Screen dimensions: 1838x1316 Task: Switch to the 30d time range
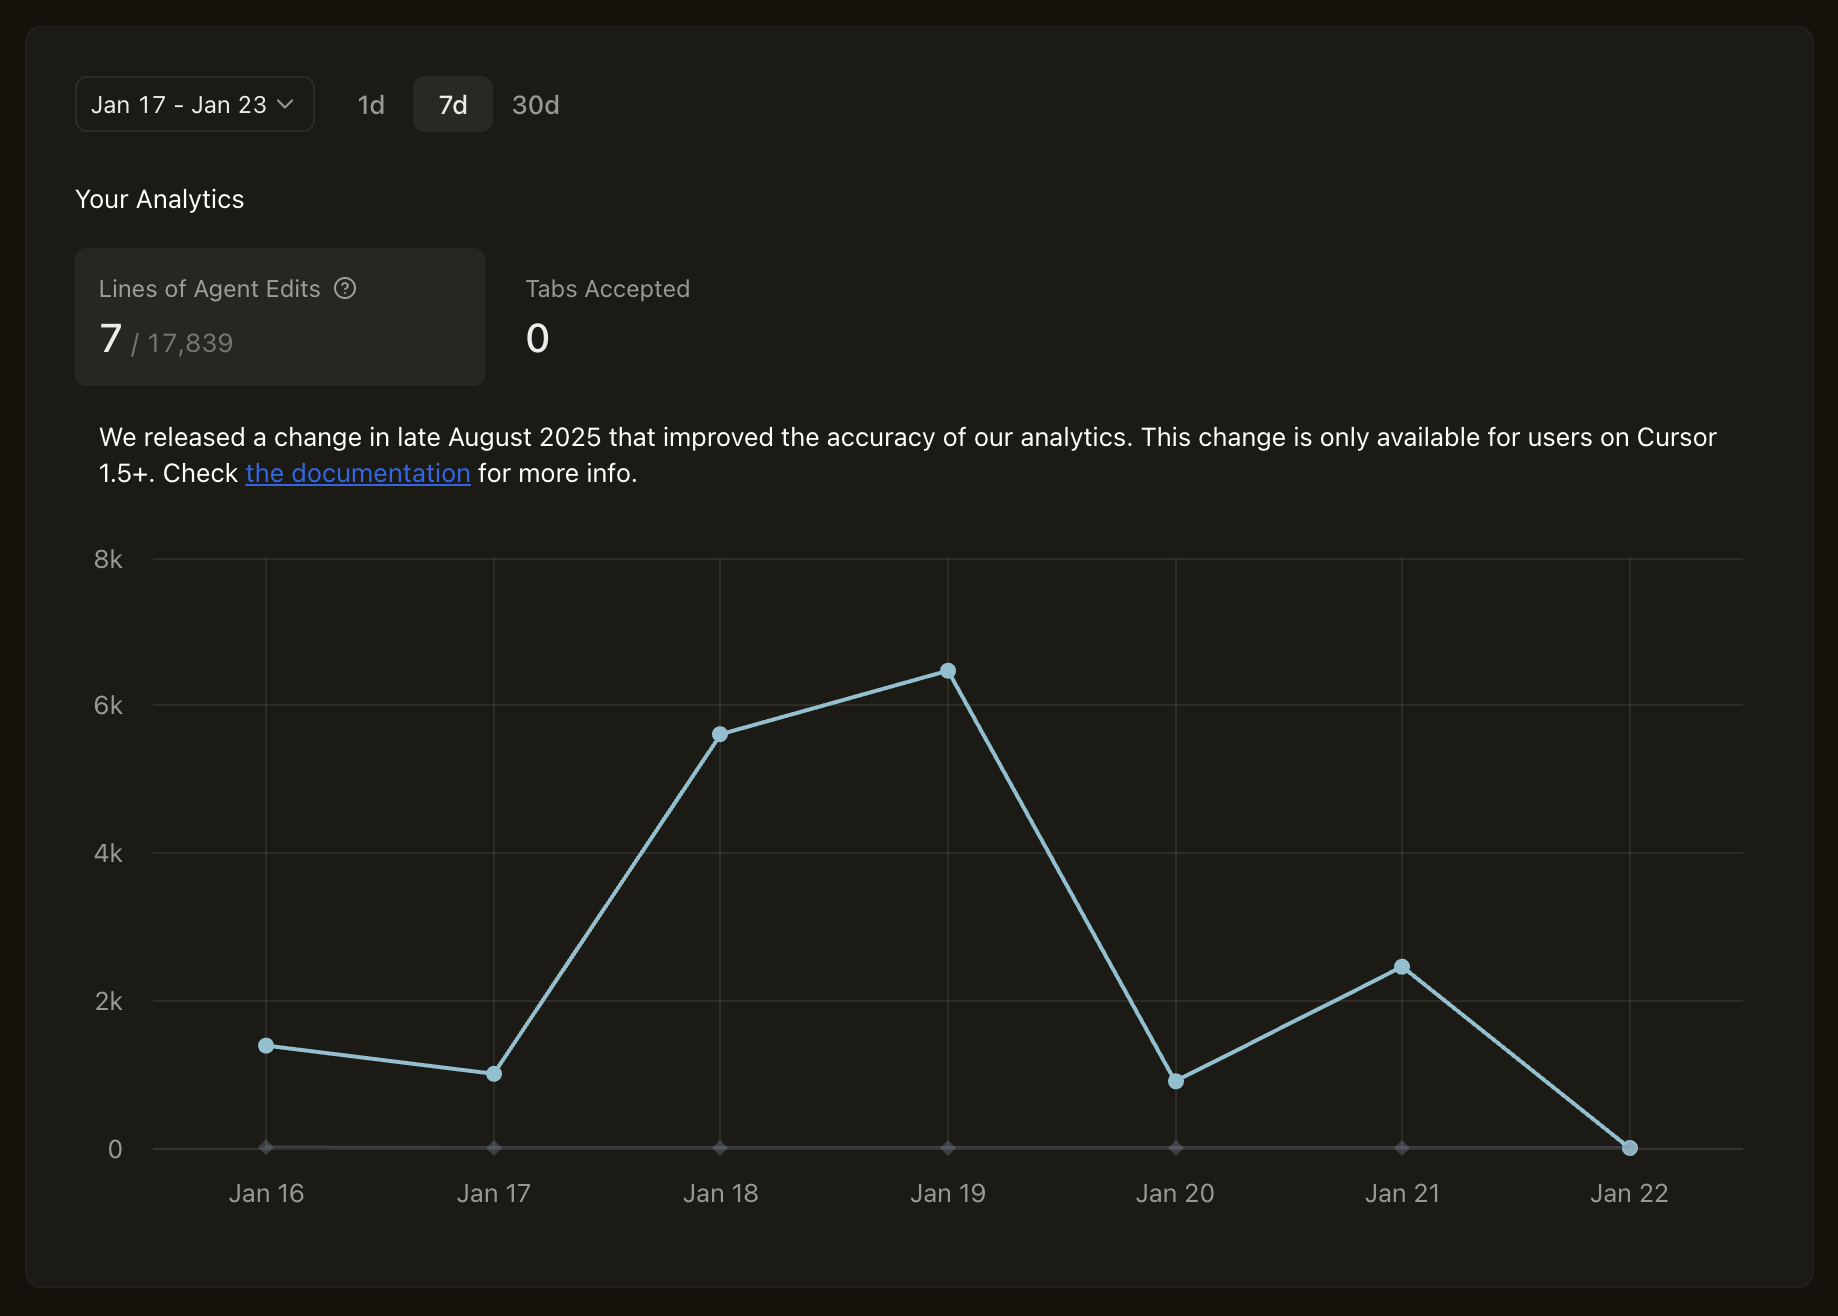click(535, 105)
